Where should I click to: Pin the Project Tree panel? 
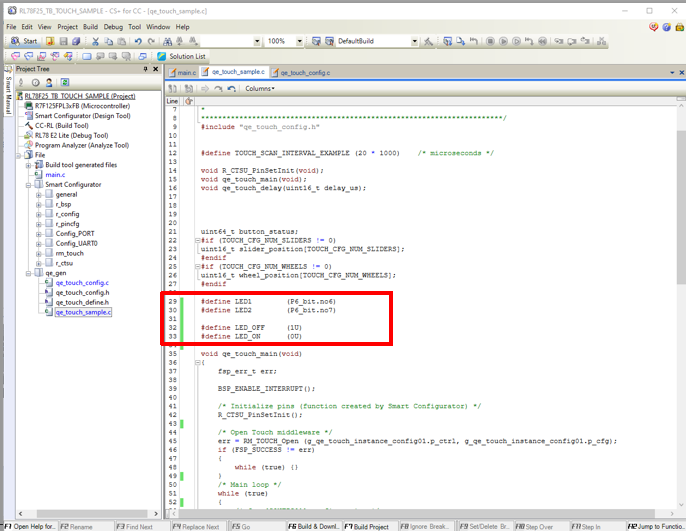(145, 69)
